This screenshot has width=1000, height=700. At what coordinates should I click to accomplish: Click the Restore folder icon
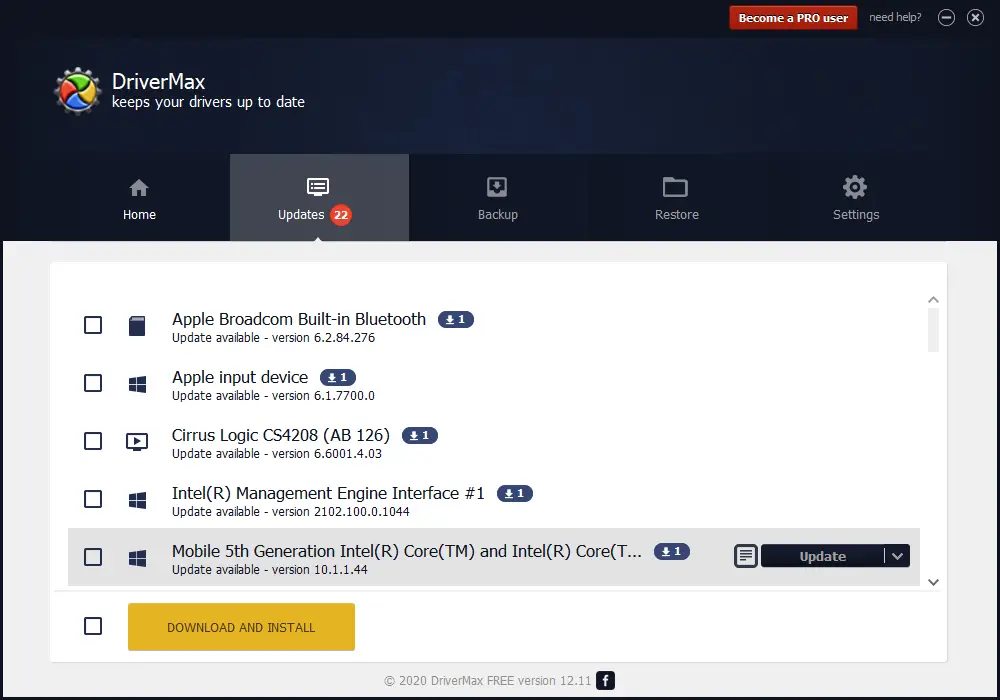point(675,187)
